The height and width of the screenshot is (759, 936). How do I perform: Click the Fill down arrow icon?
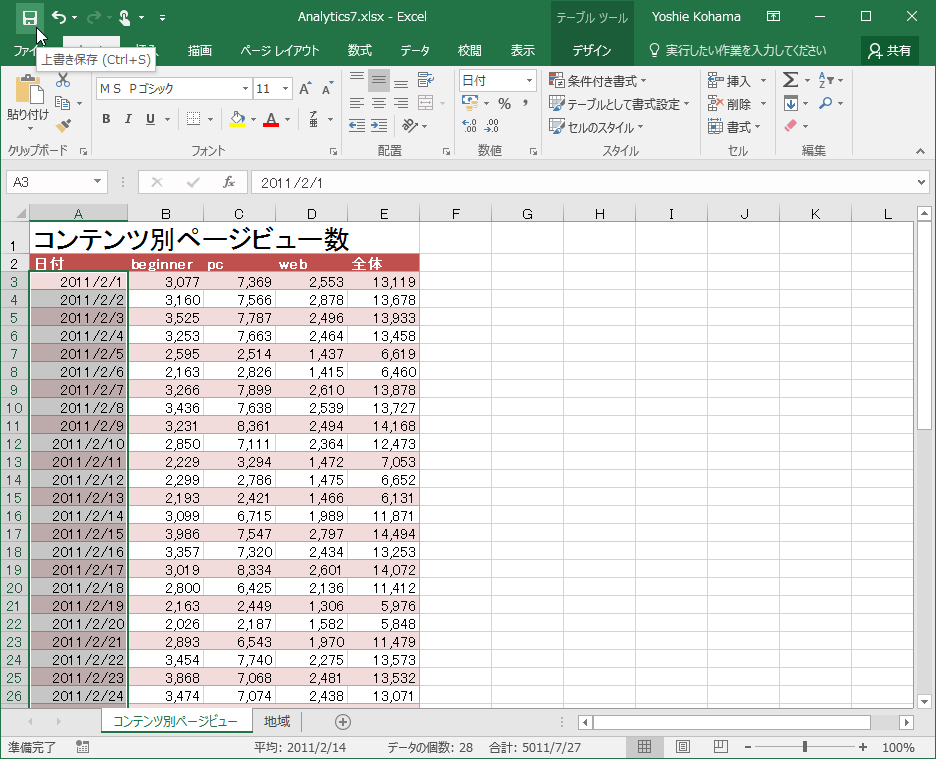(791, 103)
